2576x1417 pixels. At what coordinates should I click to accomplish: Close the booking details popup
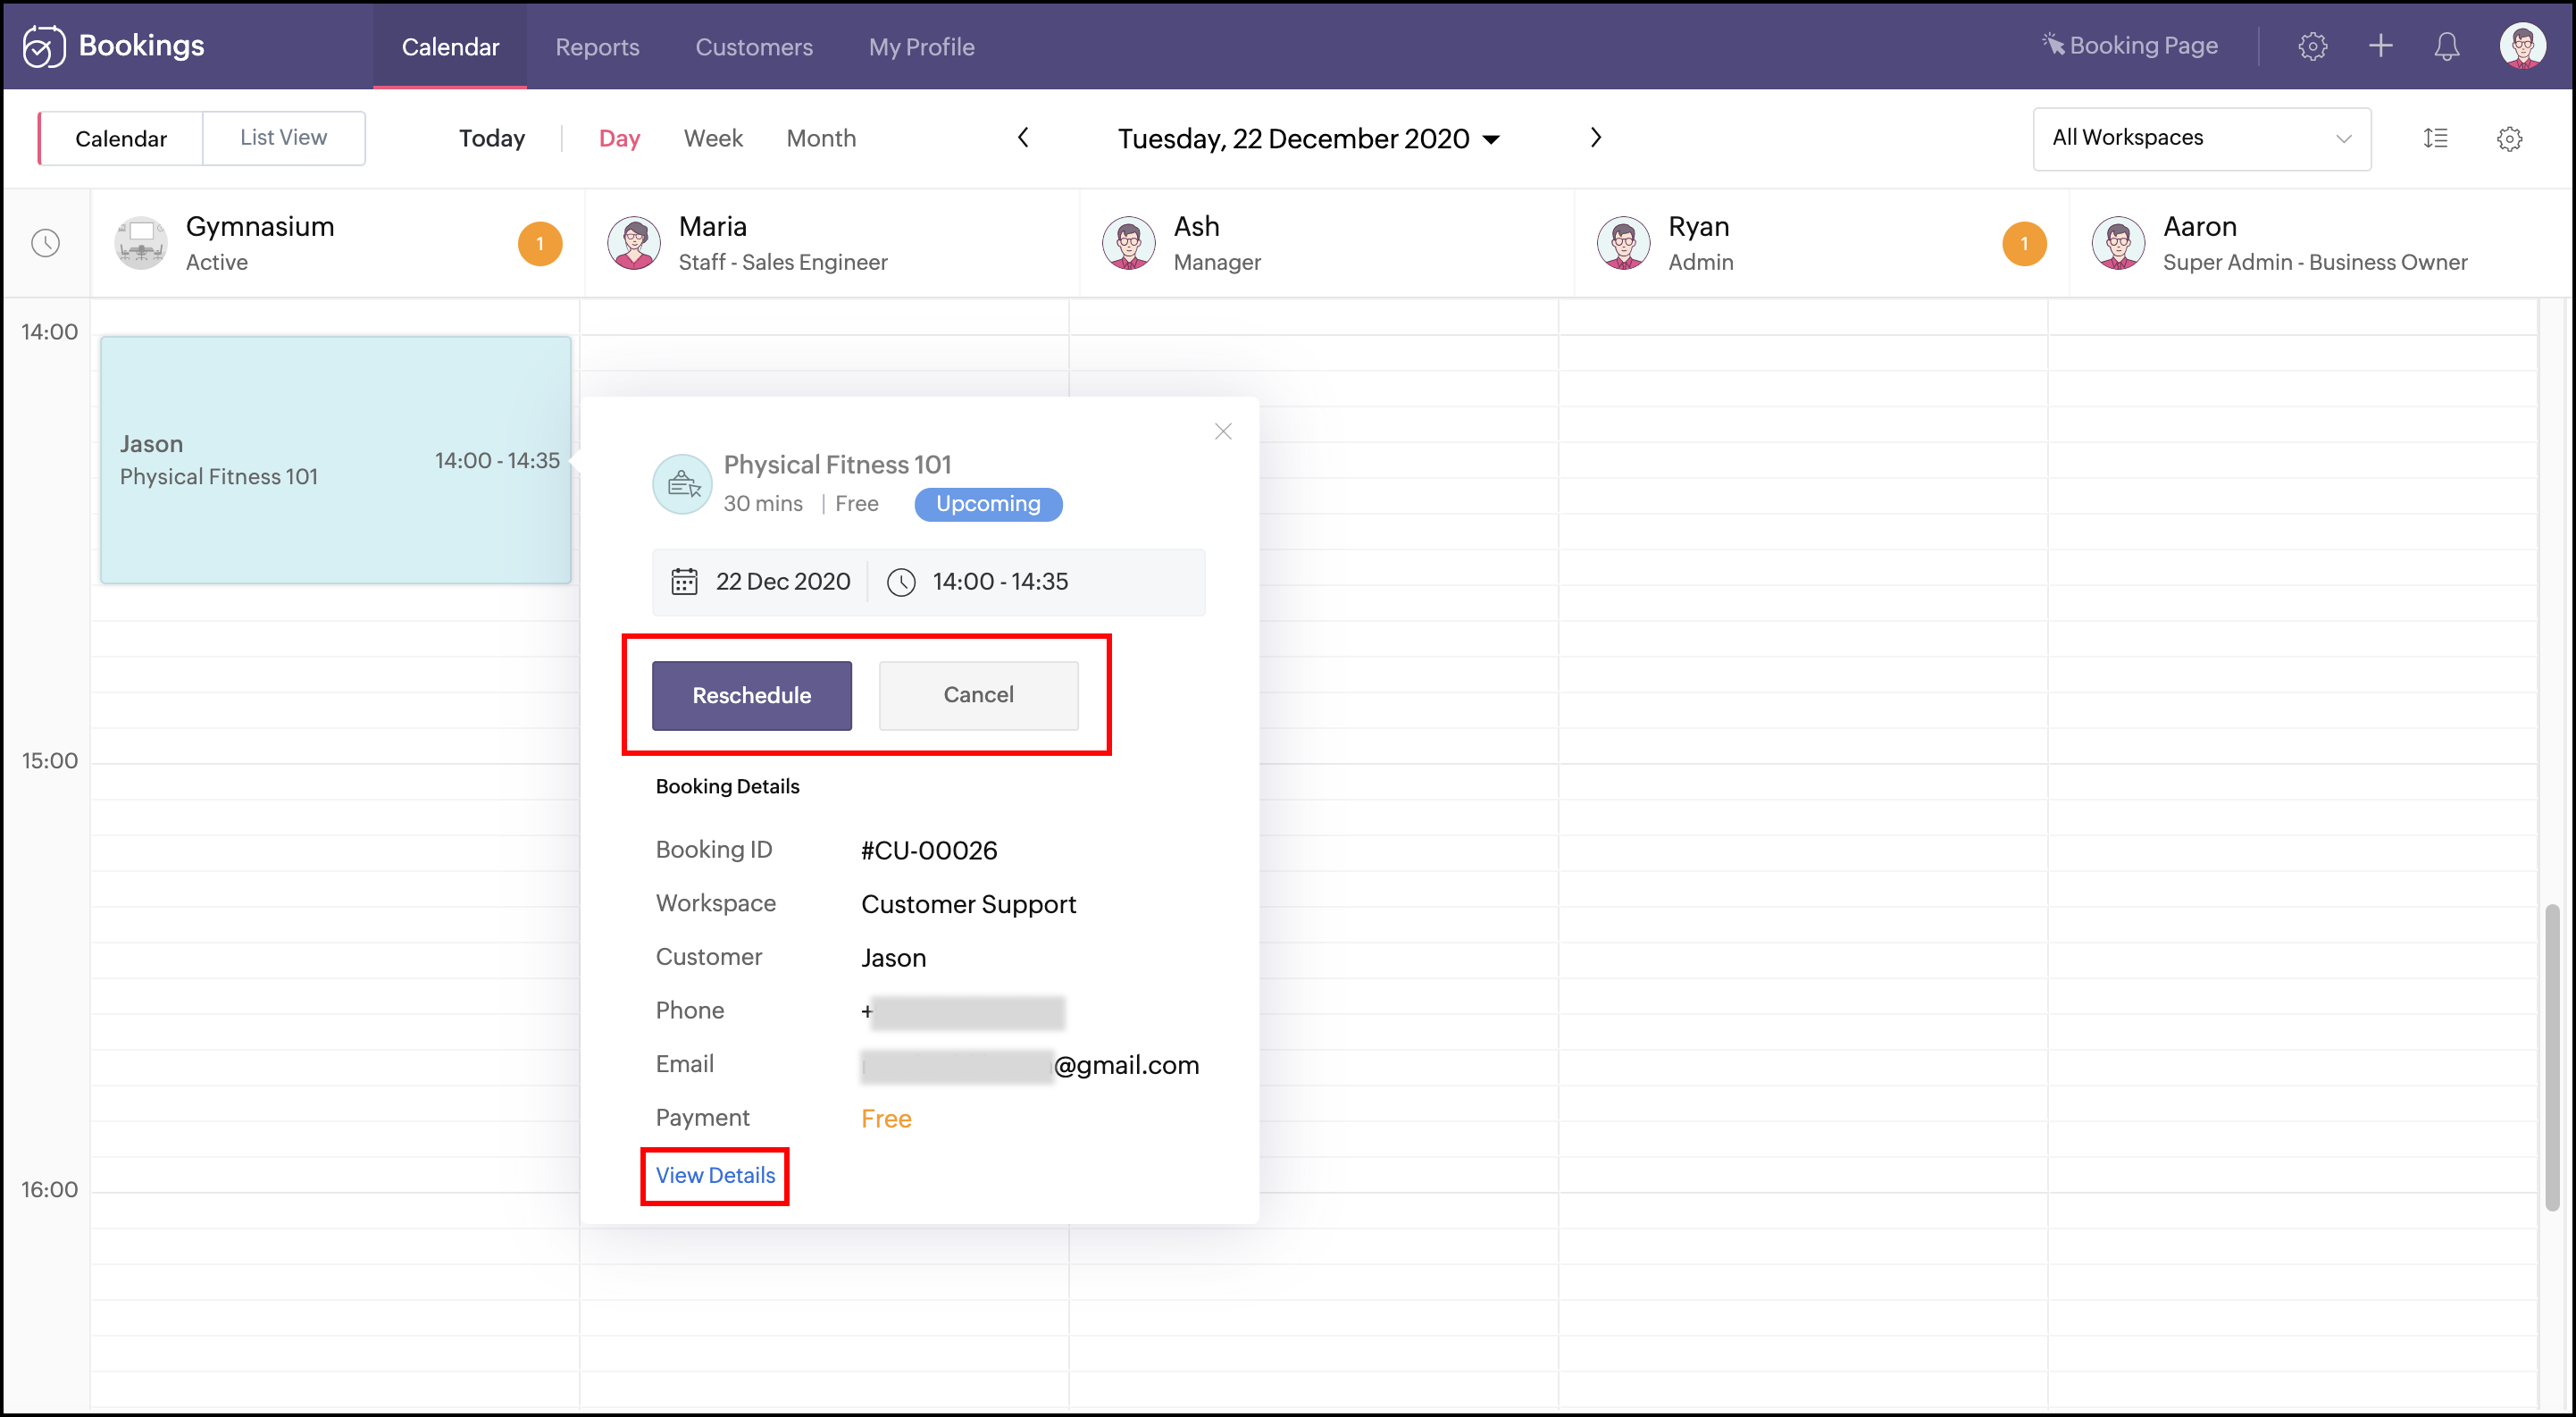tap(1222, 431)
